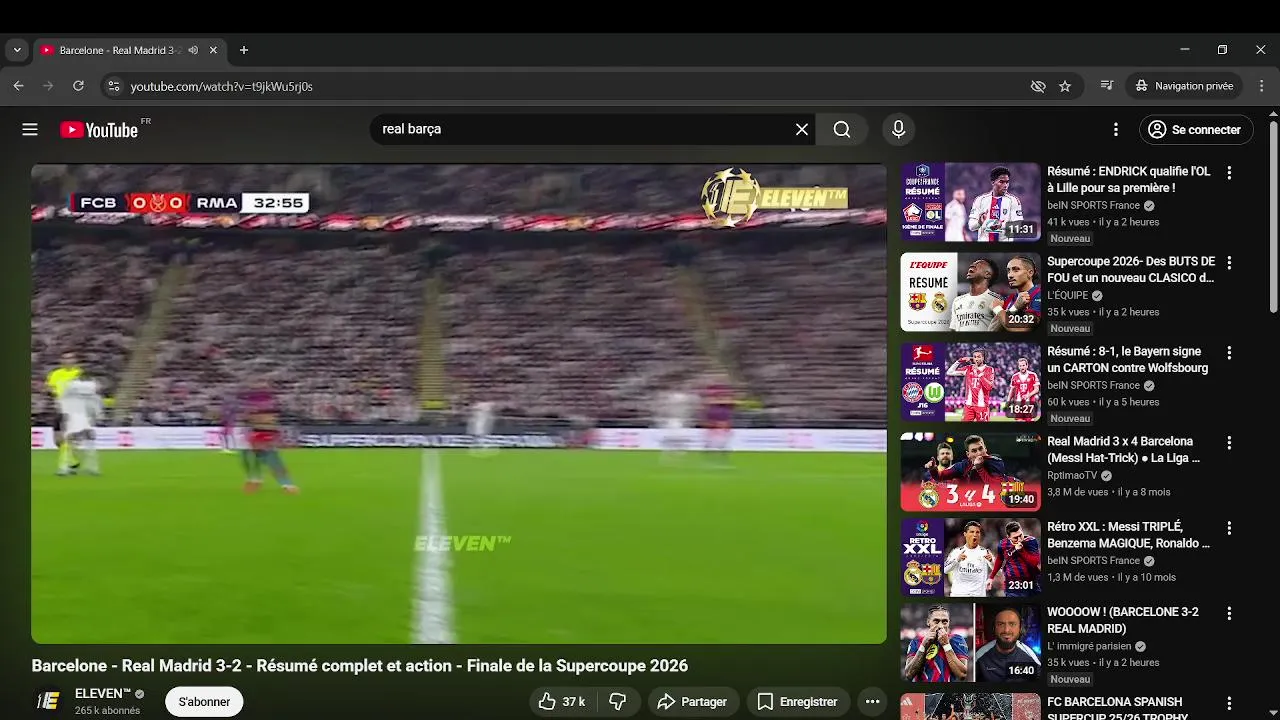Image resolution: width=1280 pixels, height=720 pixels.
Task: Start voice search with the microphone icon
Action: pos(898,129)
